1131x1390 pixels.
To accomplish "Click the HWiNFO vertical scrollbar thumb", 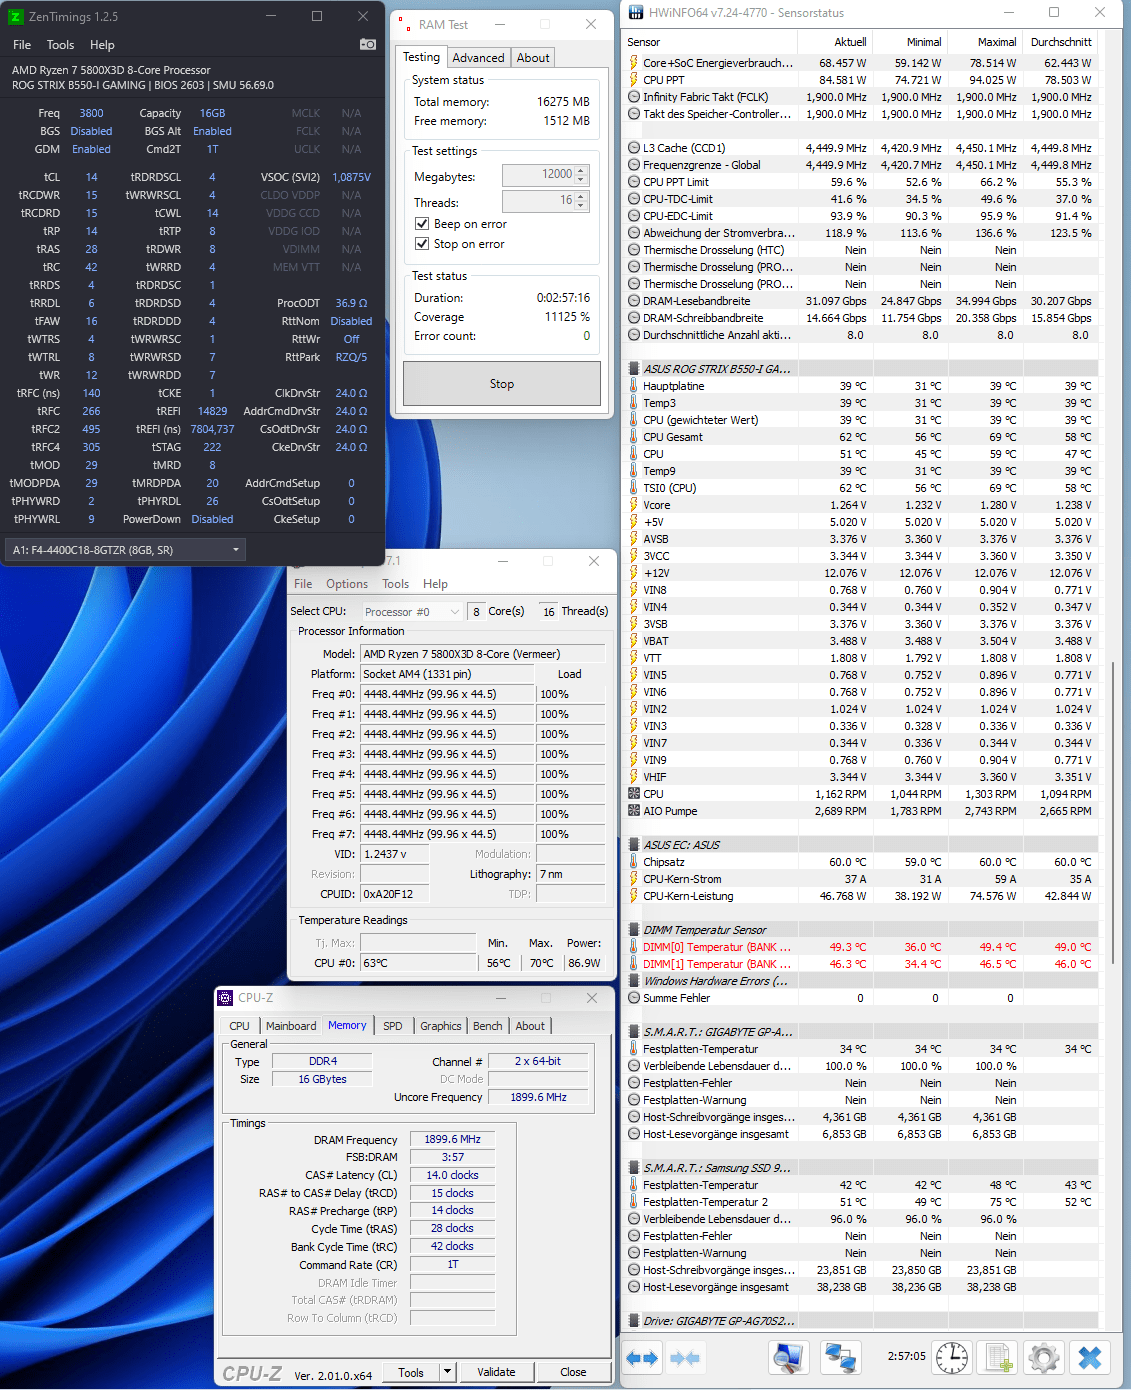I will click(1113, 813).
